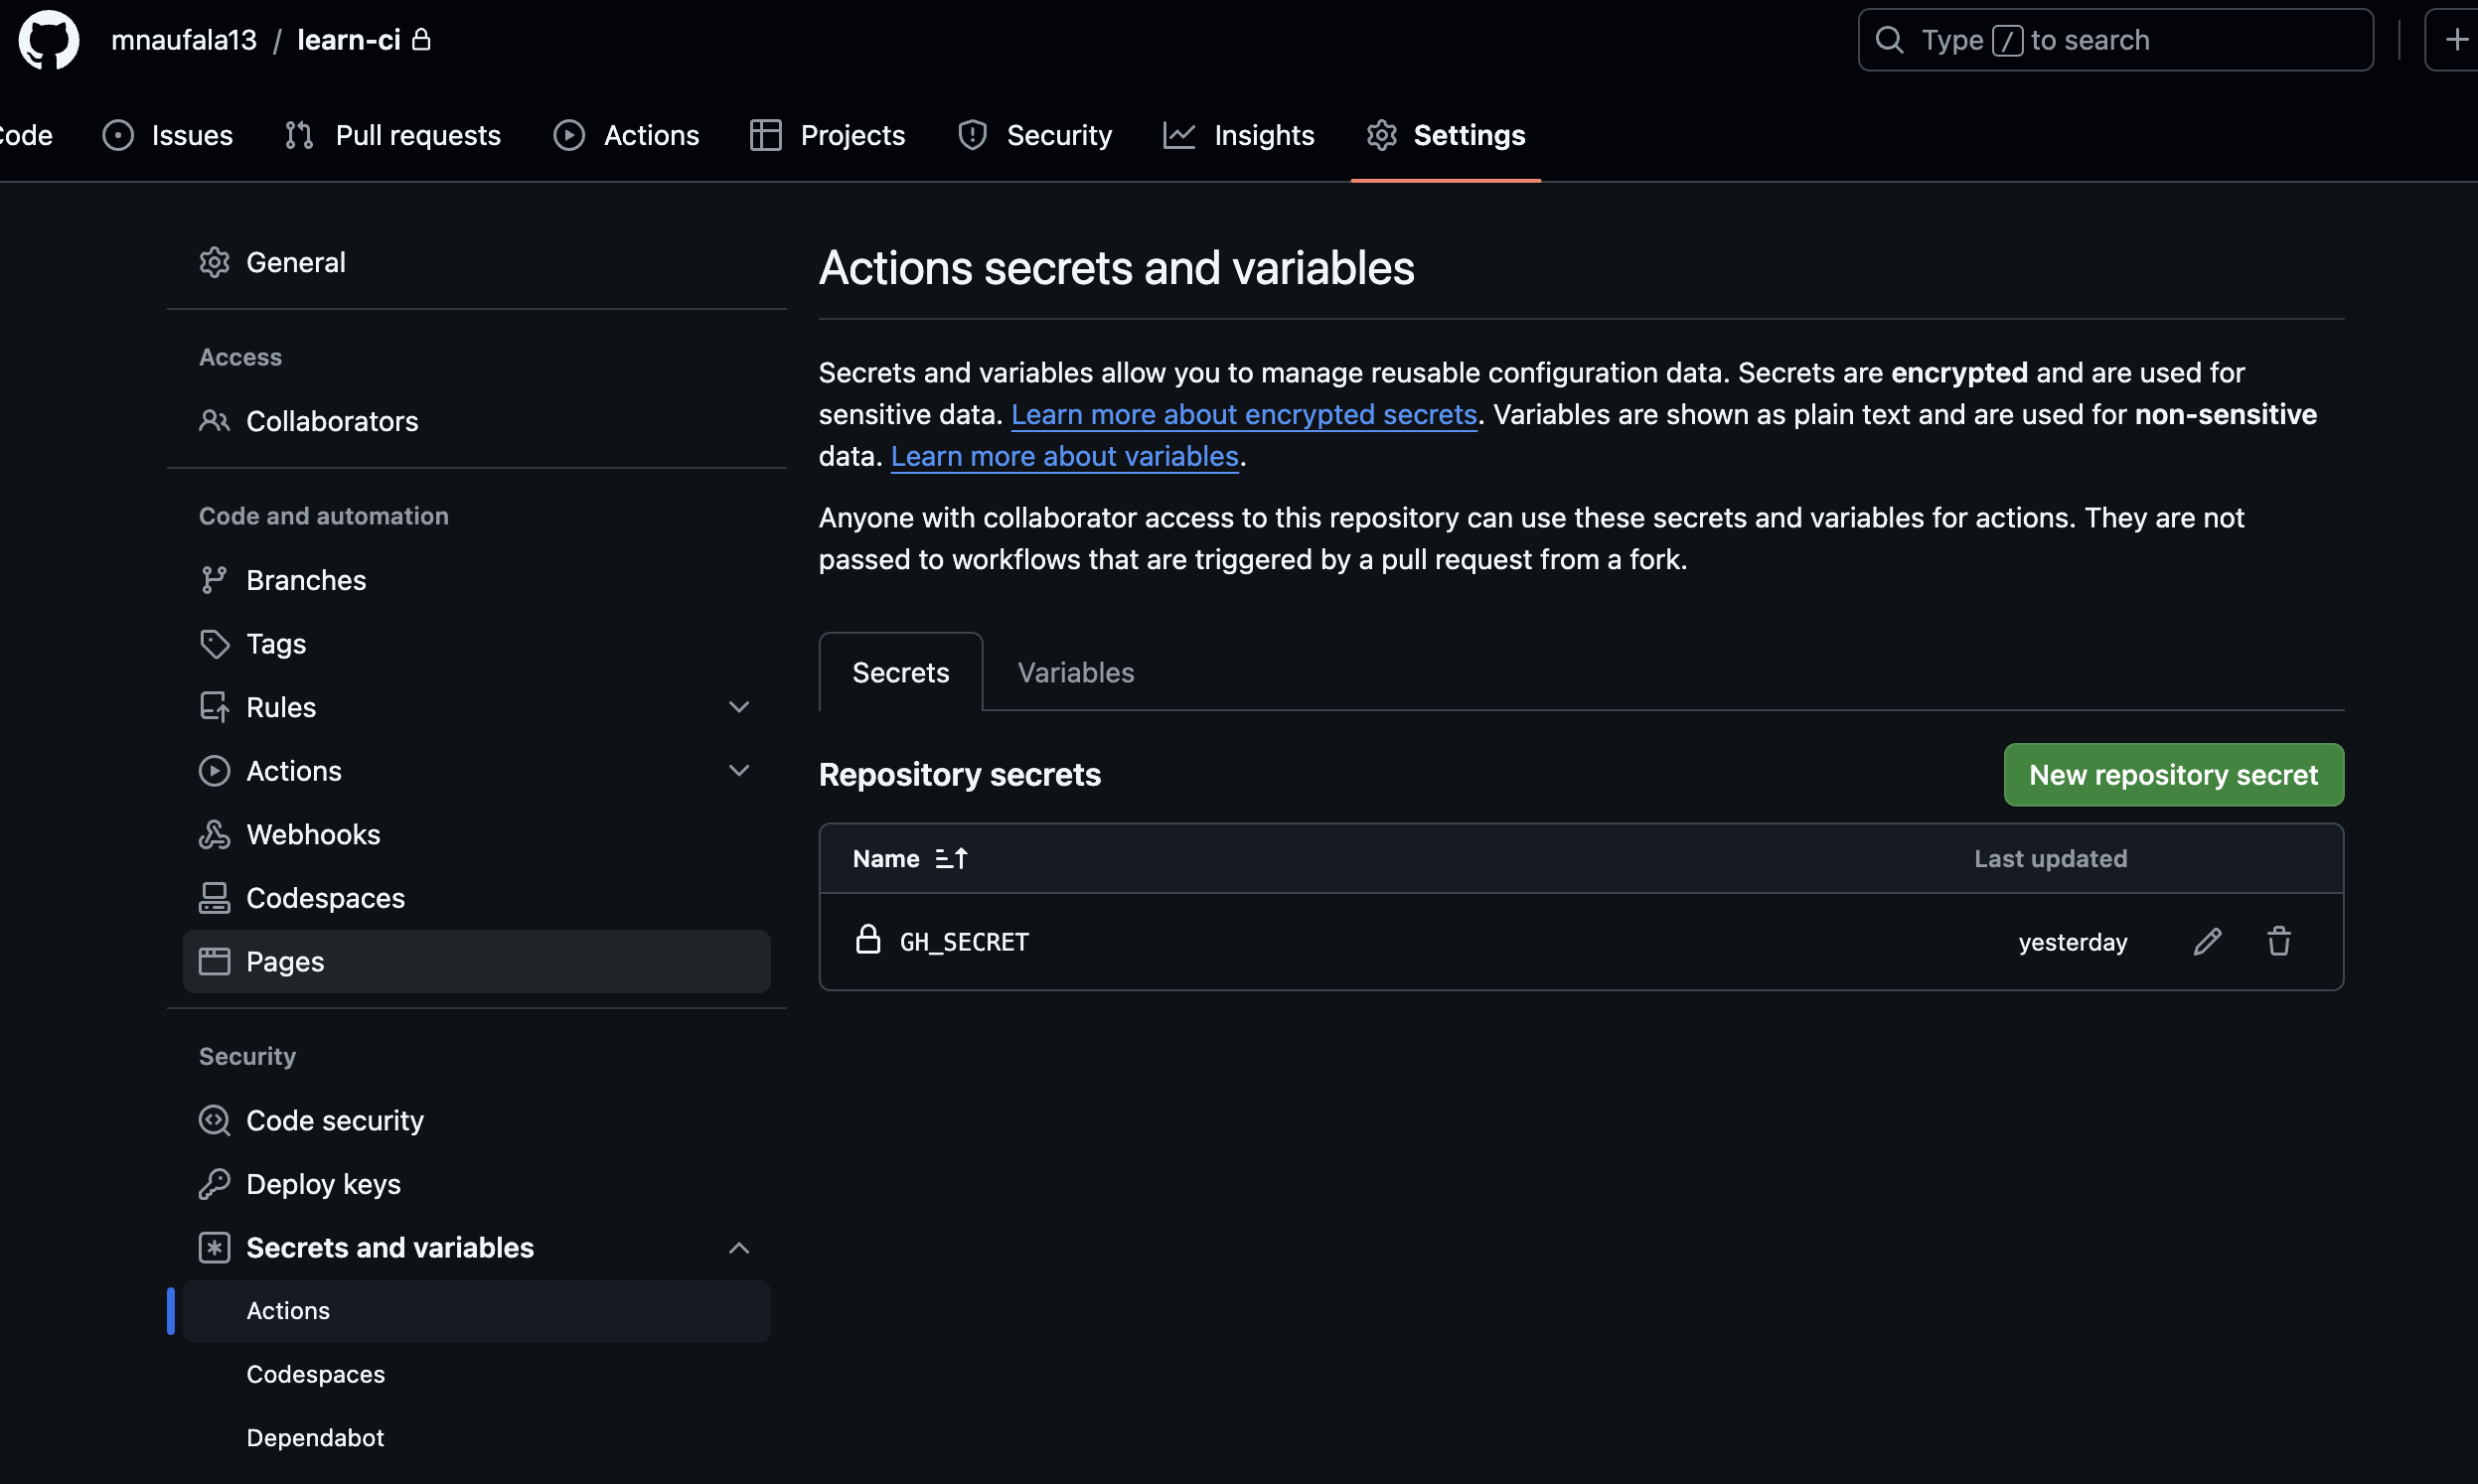Click the Code security shield icon
This screenshot has width=2478, height=1484.
coord(214,1121)
